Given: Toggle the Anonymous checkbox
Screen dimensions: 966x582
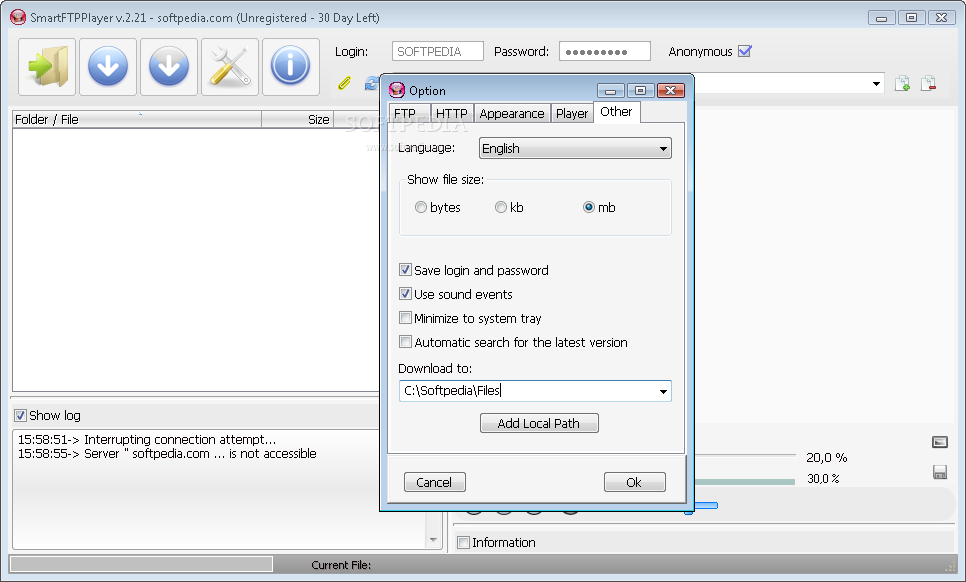Looking at the screenshot, I should pos(745,51).
